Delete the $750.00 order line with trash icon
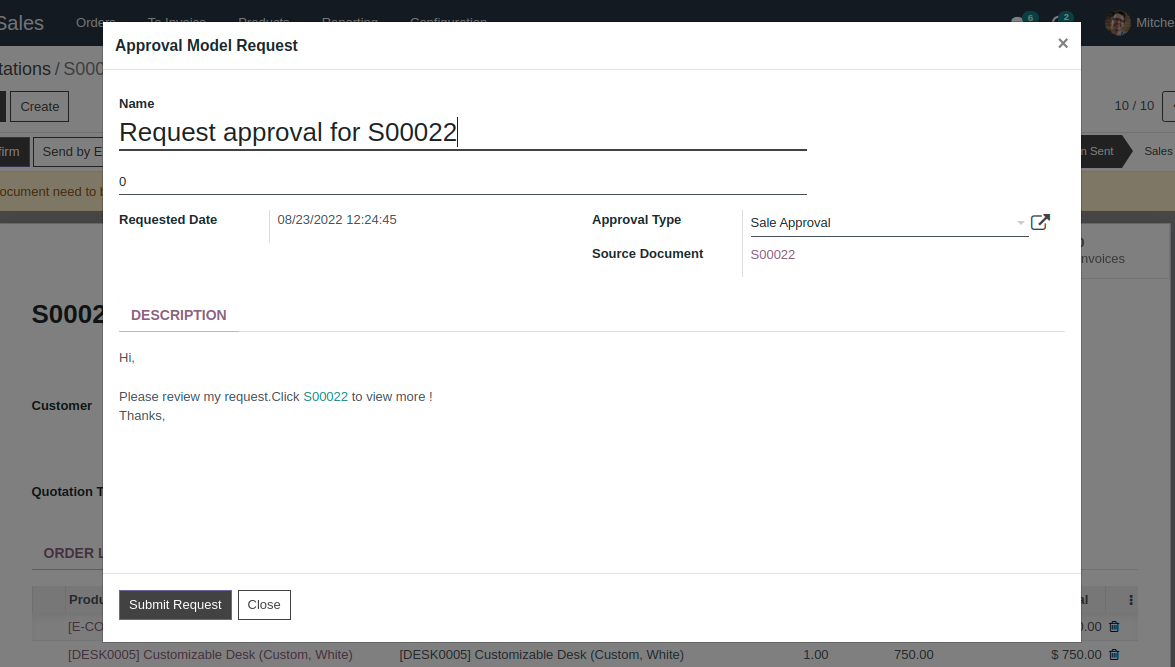 [x=1114, y=655]
